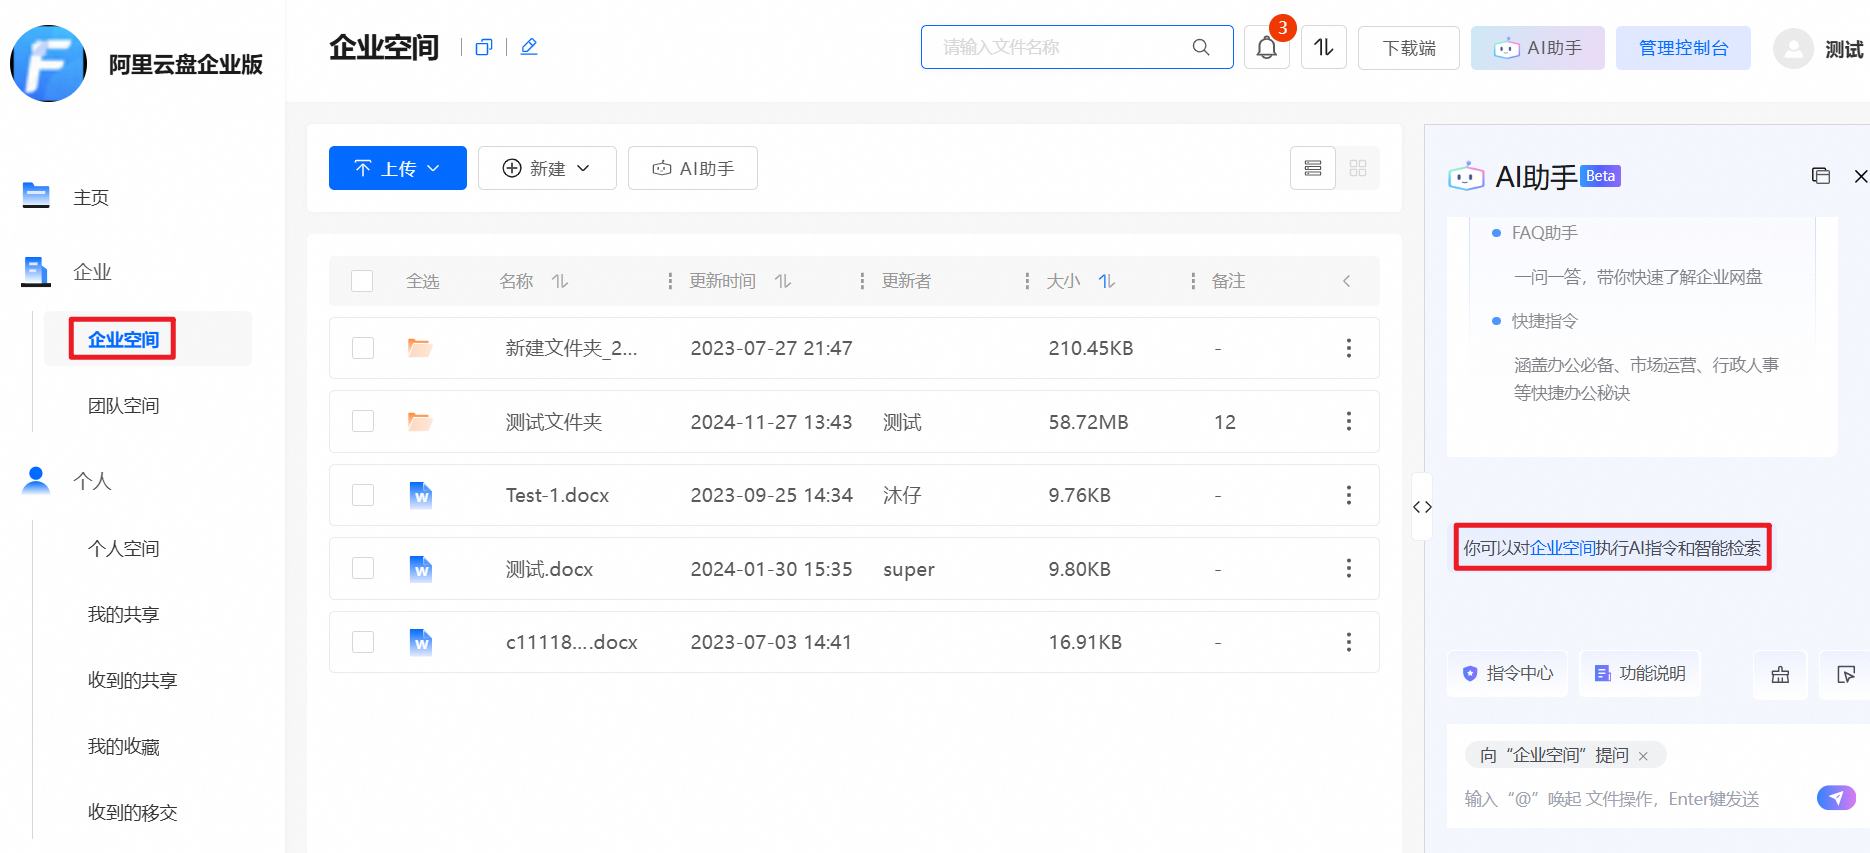1870x853 pixels.
Task: Open more options for 新建文件夹_2 row
Action: 1349,348
